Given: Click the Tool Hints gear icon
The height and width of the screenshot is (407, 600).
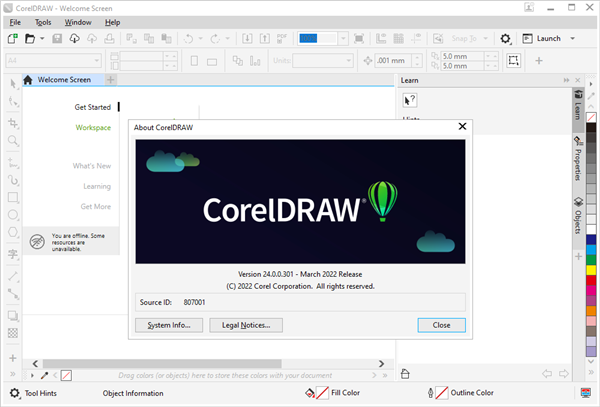Looking at the screenshot, I should point(14,393).
